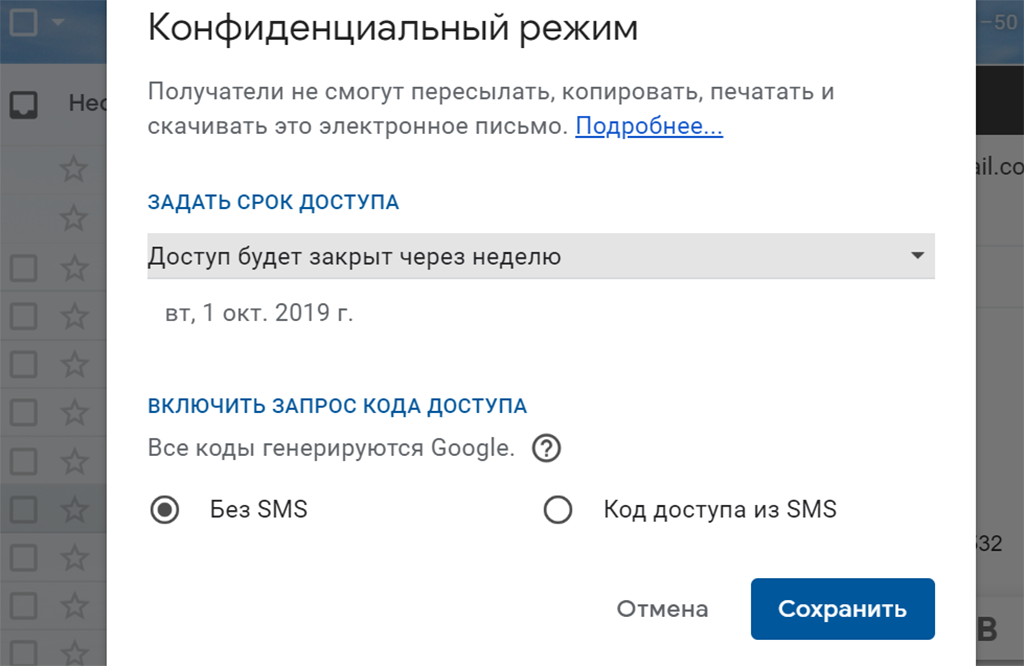The width and height of the screenshot is (1024, 666).
Task: Star the first email in the list
Action: pyautogui.click(x=73, y=169)
